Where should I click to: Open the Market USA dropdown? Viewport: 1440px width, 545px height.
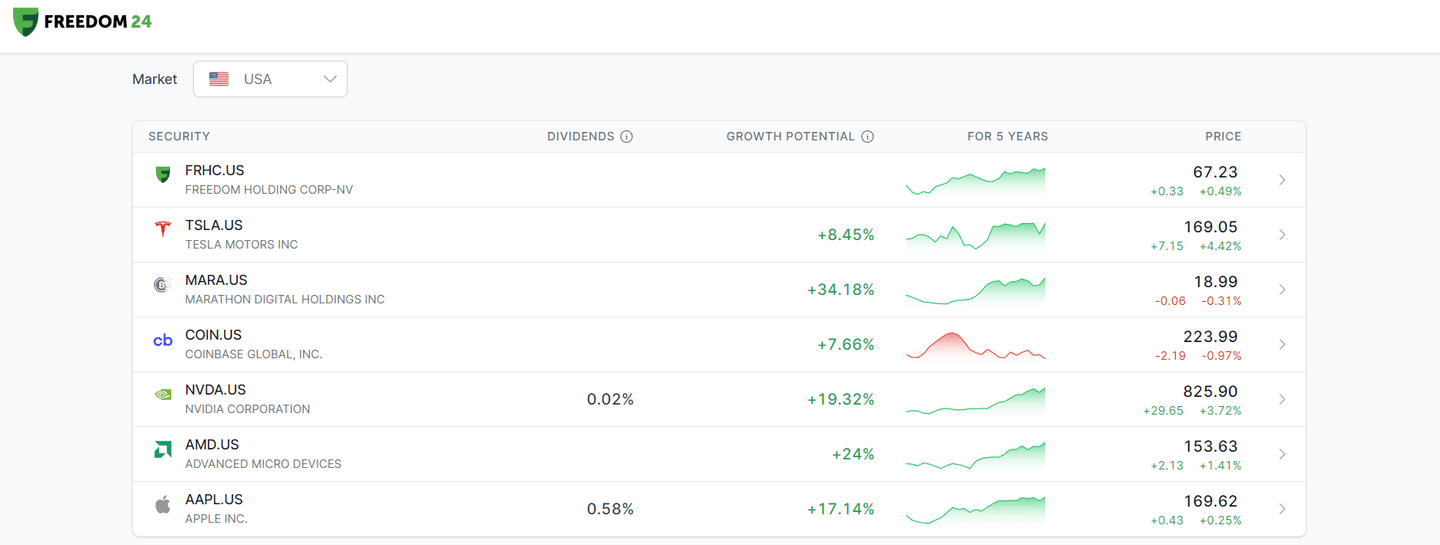pos(270,79)
